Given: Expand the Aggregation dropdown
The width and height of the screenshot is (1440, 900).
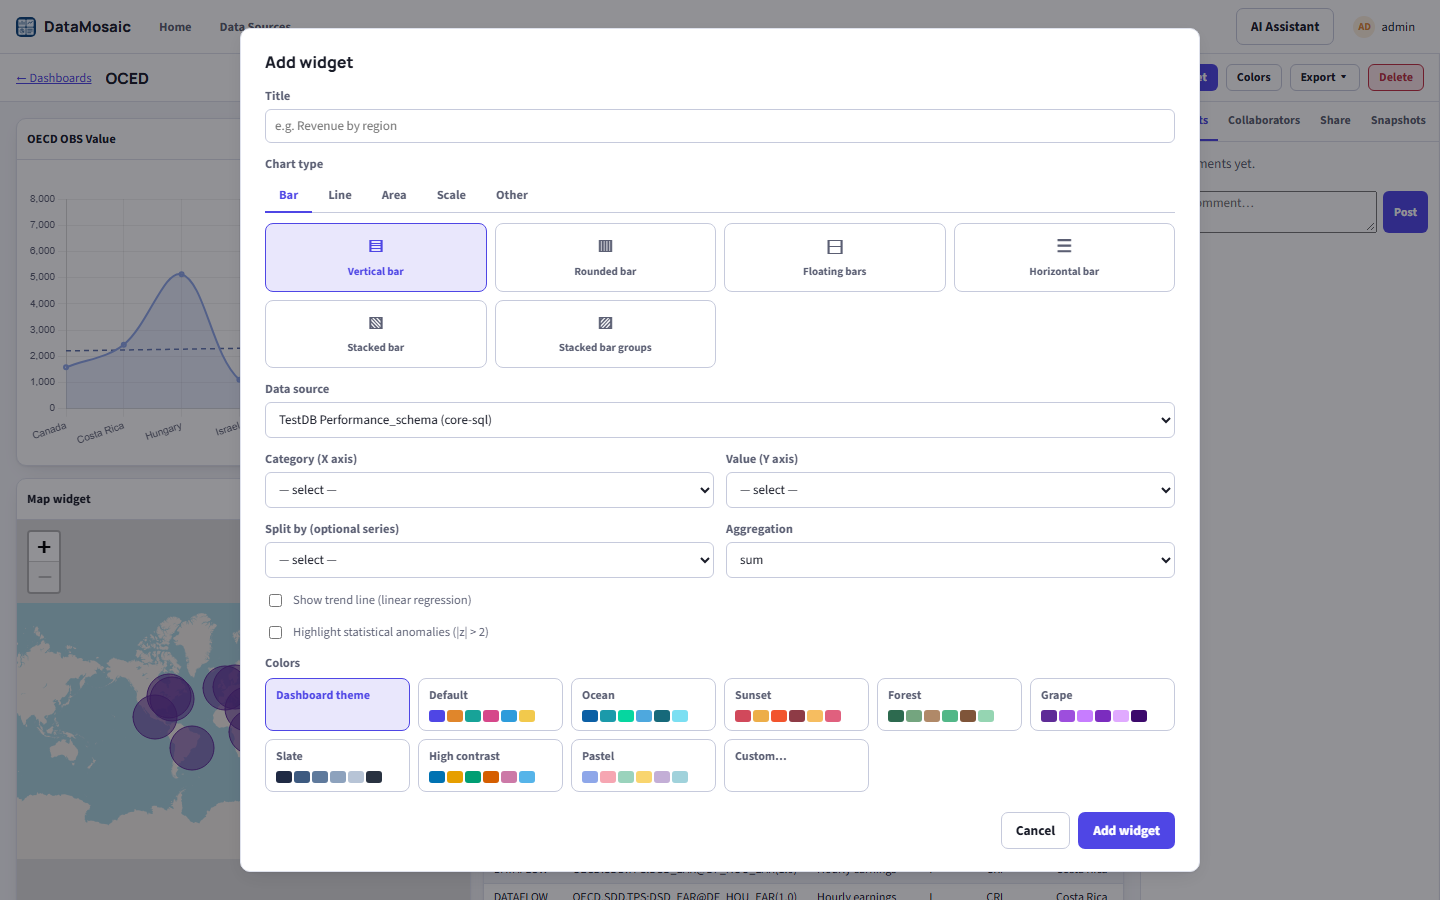Looking at the screenshot, I should 950,560.
